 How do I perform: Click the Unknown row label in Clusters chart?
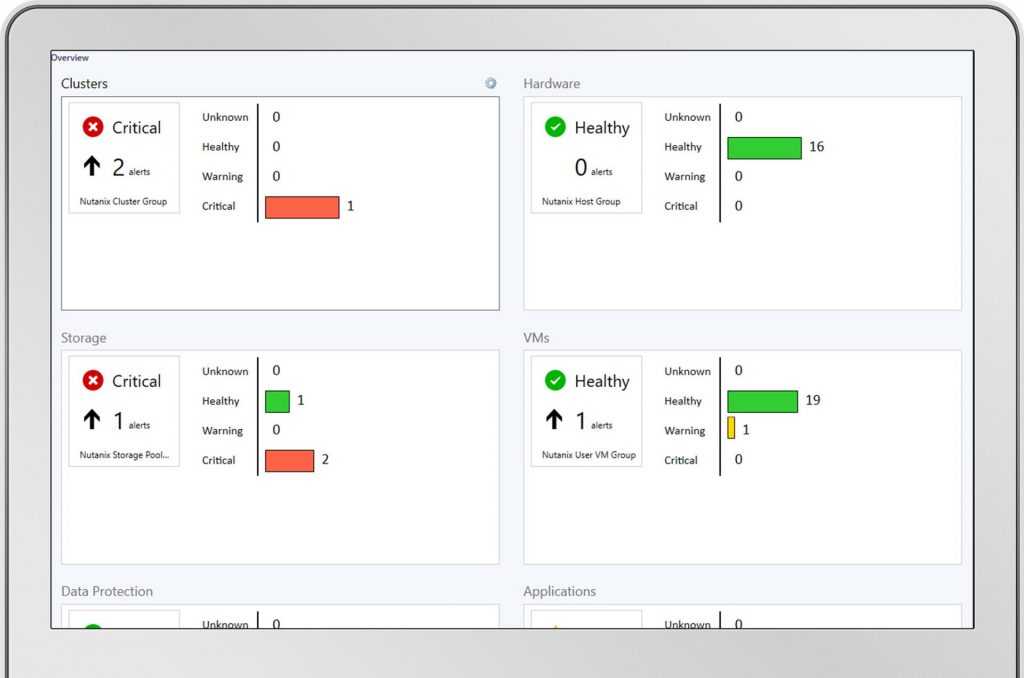225,117
